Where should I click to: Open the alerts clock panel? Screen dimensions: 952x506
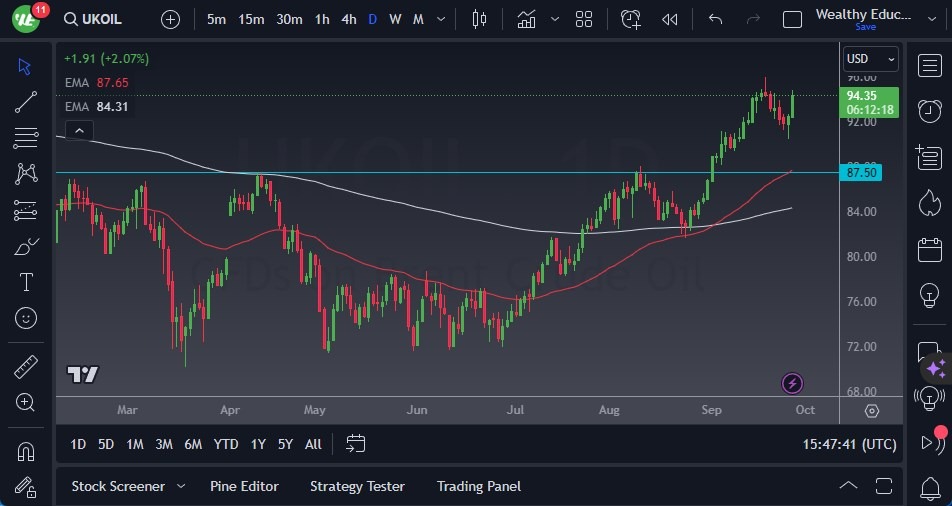(929, 110)
